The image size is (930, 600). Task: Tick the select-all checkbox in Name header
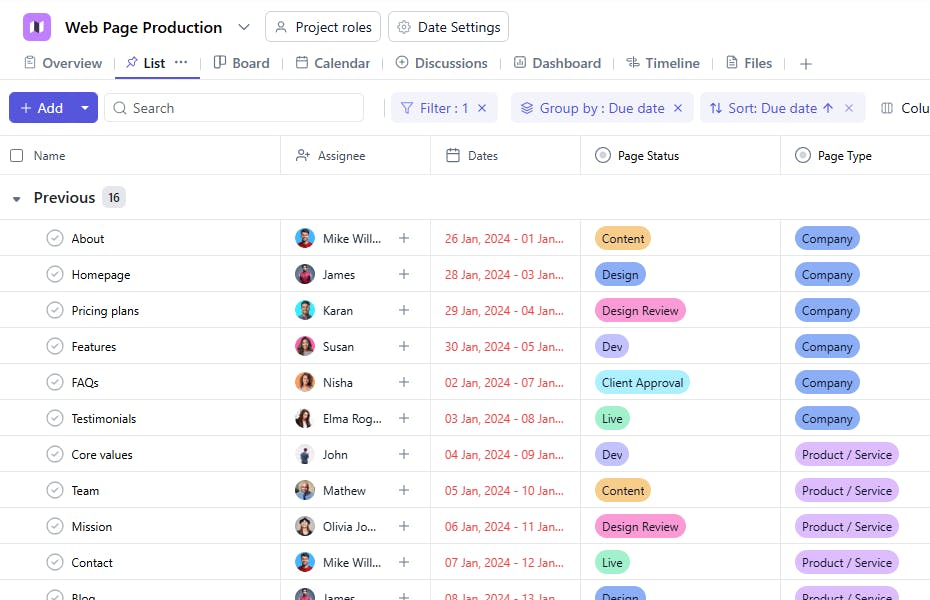(17, 156)
